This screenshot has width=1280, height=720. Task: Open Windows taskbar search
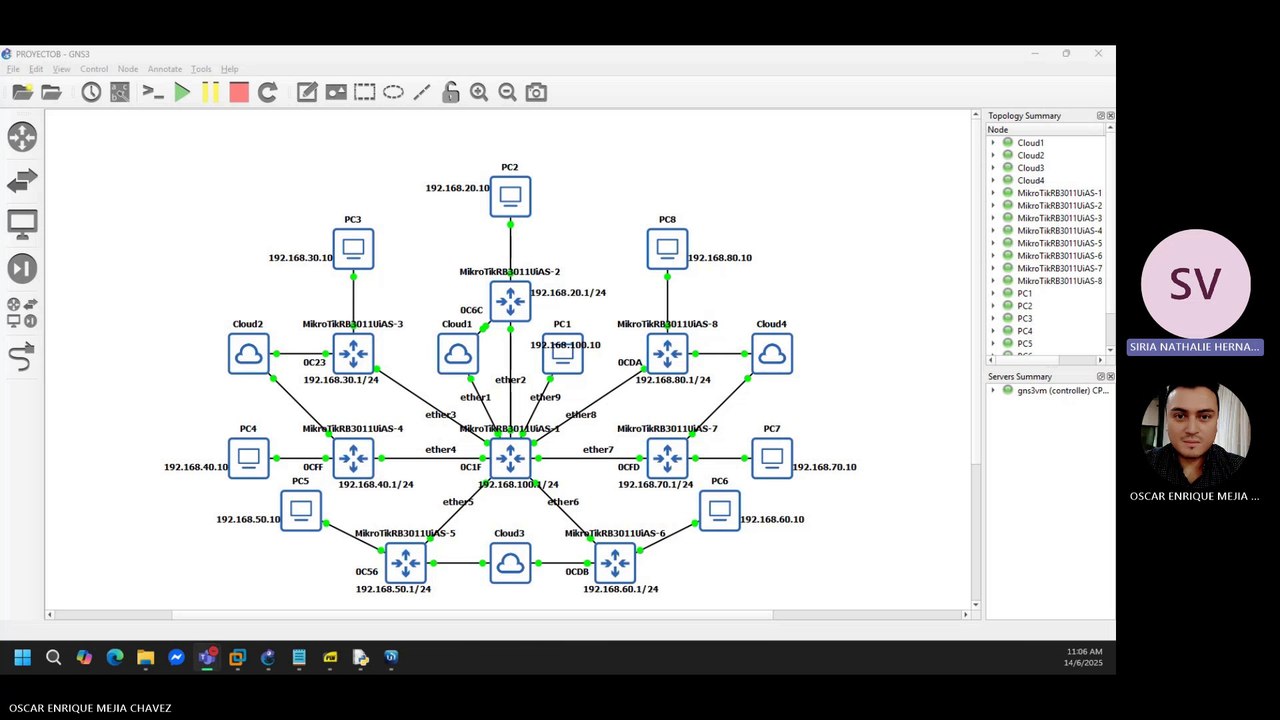pos(53,657)
